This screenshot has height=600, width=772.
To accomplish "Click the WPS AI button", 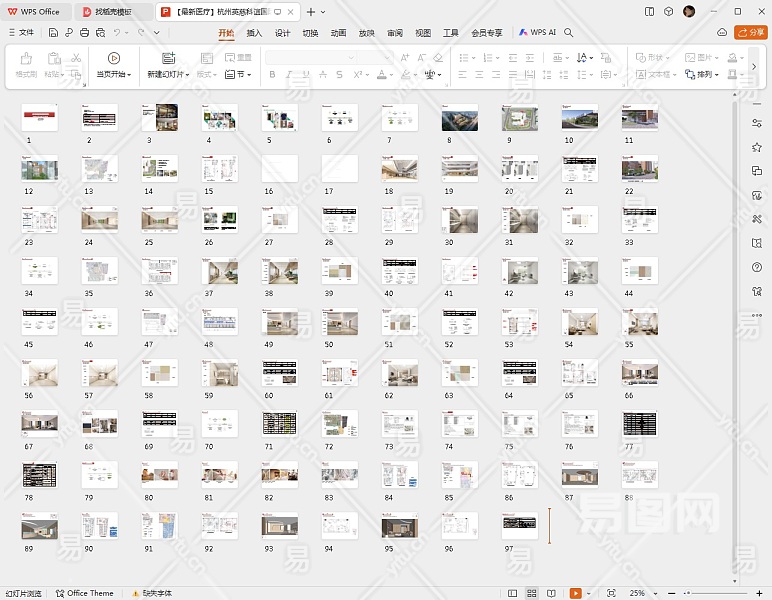I will tap(537, 32).
